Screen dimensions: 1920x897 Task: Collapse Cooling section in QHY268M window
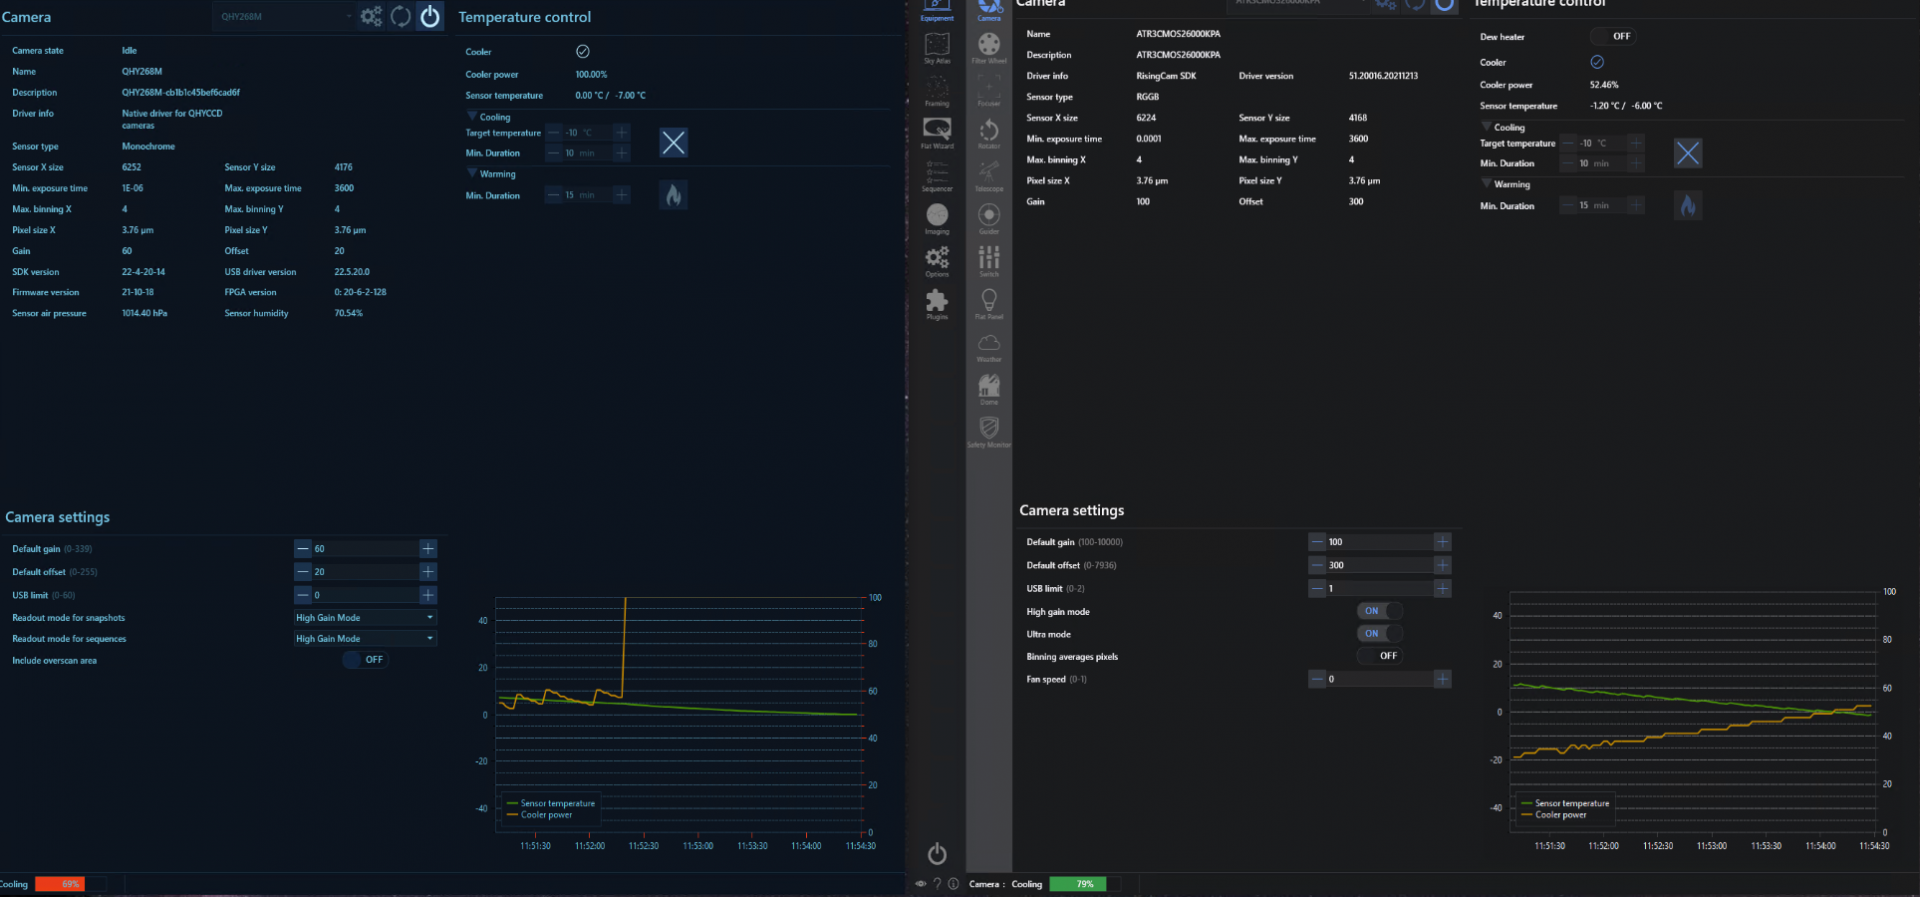[x=472, y=116]
